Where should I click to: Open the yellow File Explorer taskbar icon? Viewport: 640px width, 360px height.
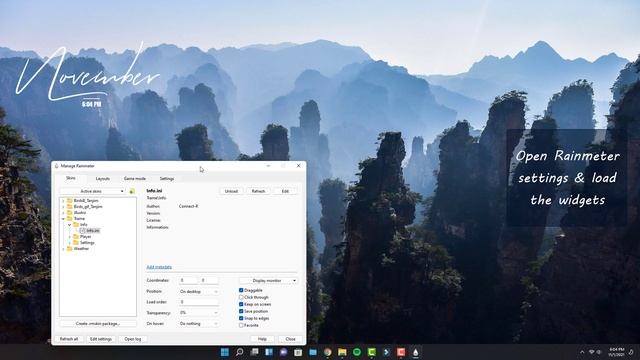[342, 352]
